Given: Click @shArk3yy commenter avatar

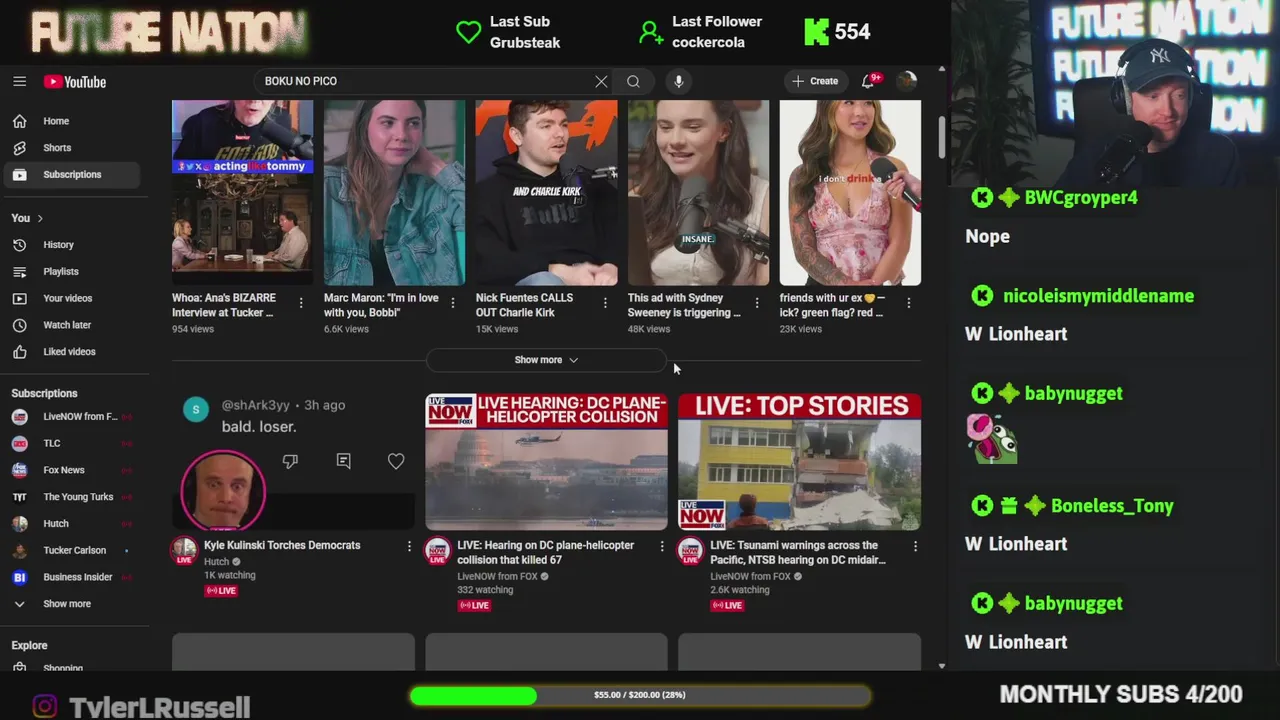Looking at the screenshot, I should [x=196, y=408].
